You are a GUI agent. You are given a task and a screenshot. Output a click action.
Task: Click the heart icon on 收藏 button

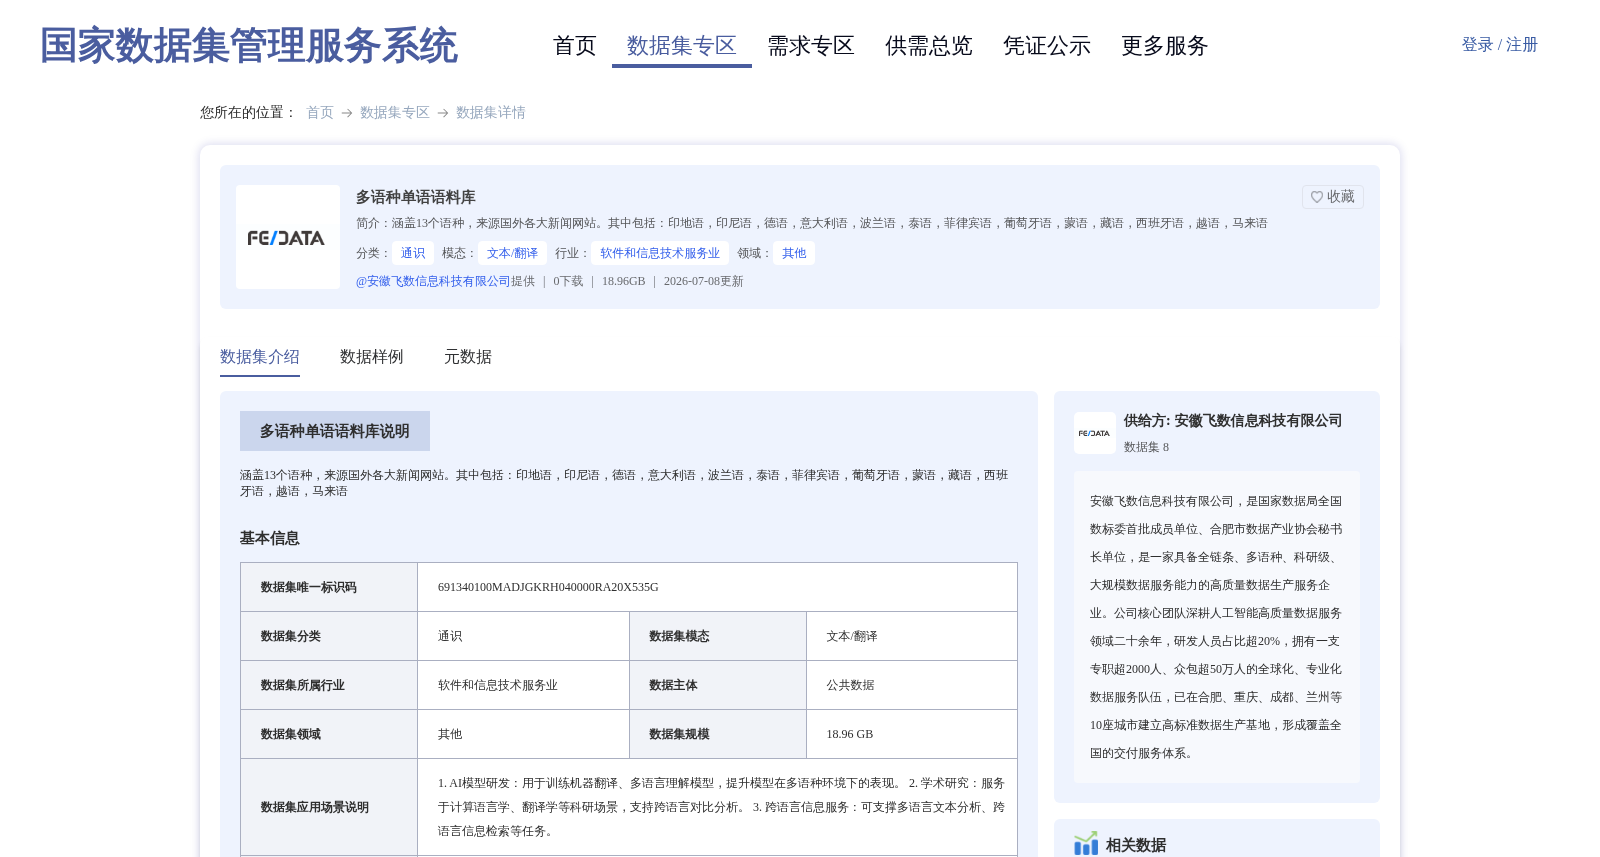1317,197
